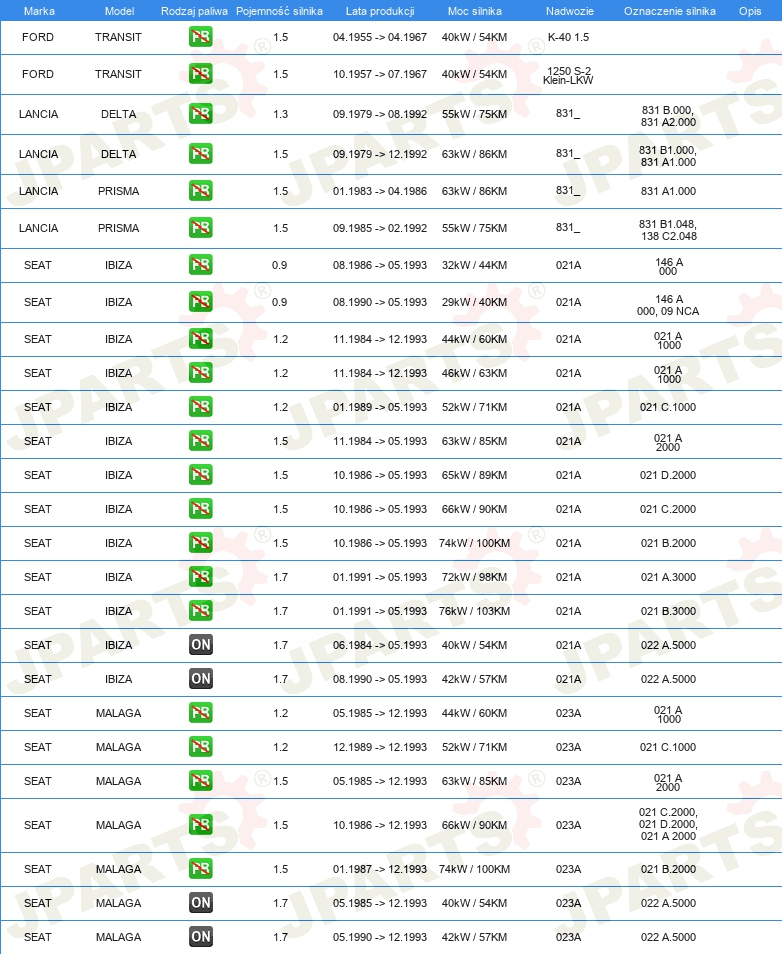Click the Nadwozie column header
This screenshot has width=782, height=954.
(570, 11)
